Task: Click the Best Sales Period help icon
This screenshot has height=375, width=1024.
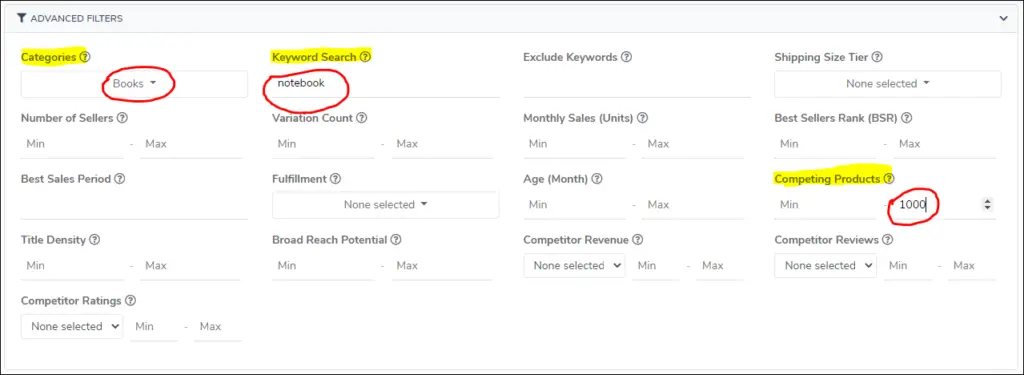Action: pyautogui.click(x=120, y=178)
